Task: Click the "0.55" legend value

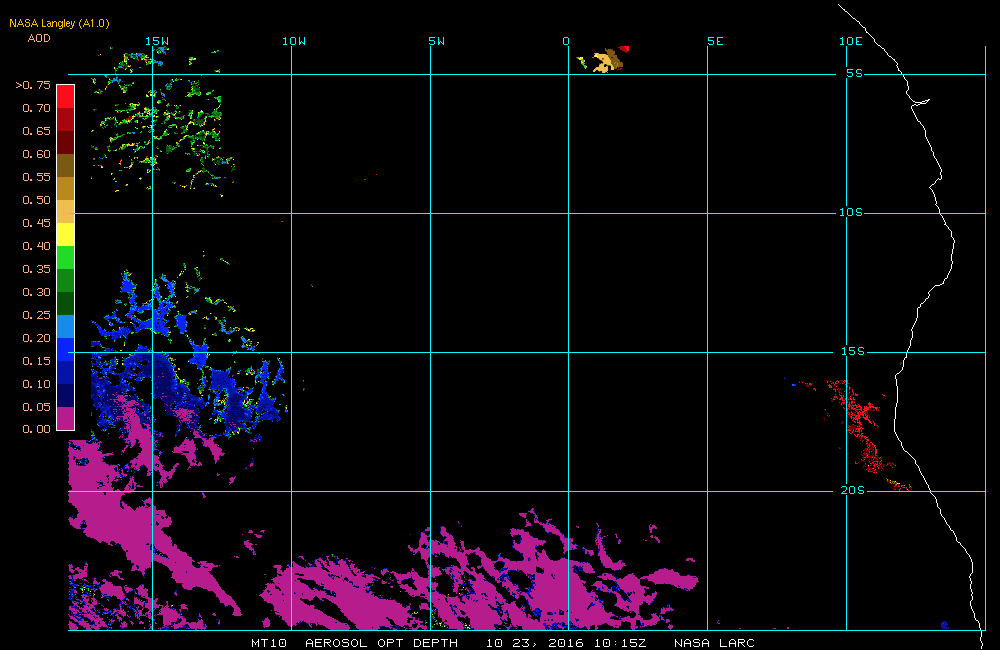Action: [x=36, y=177]
